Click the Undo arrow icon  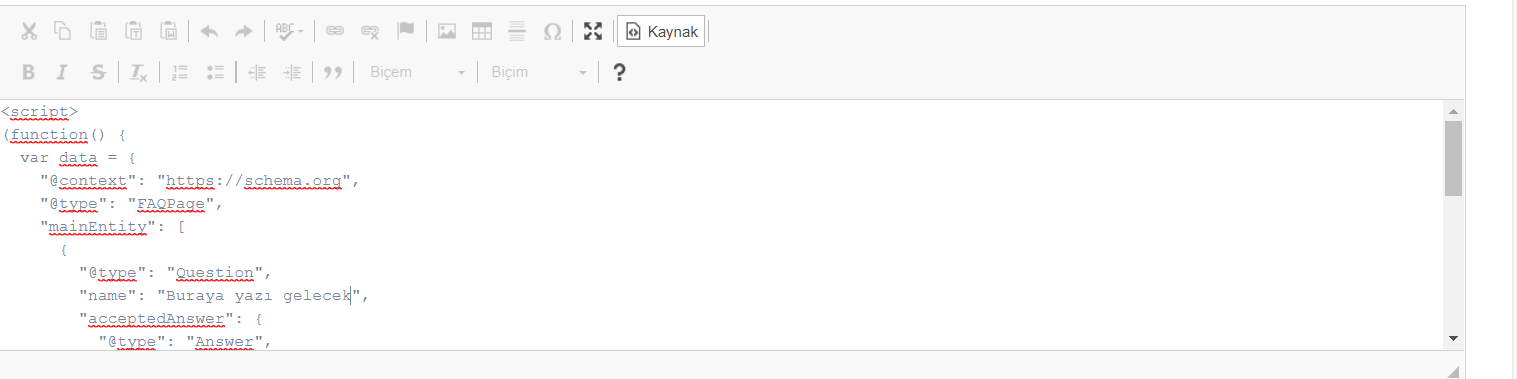point(209,31)
